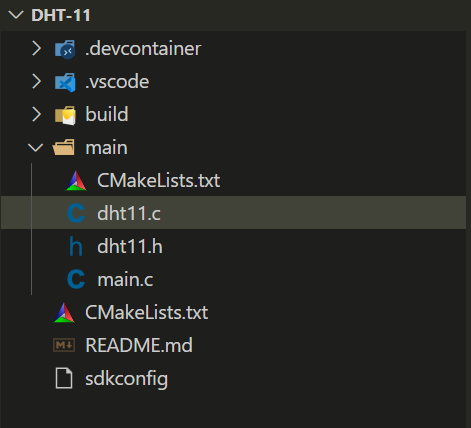Click the build folder icon
The image size is (471, 428).
(x=65, y=115)
